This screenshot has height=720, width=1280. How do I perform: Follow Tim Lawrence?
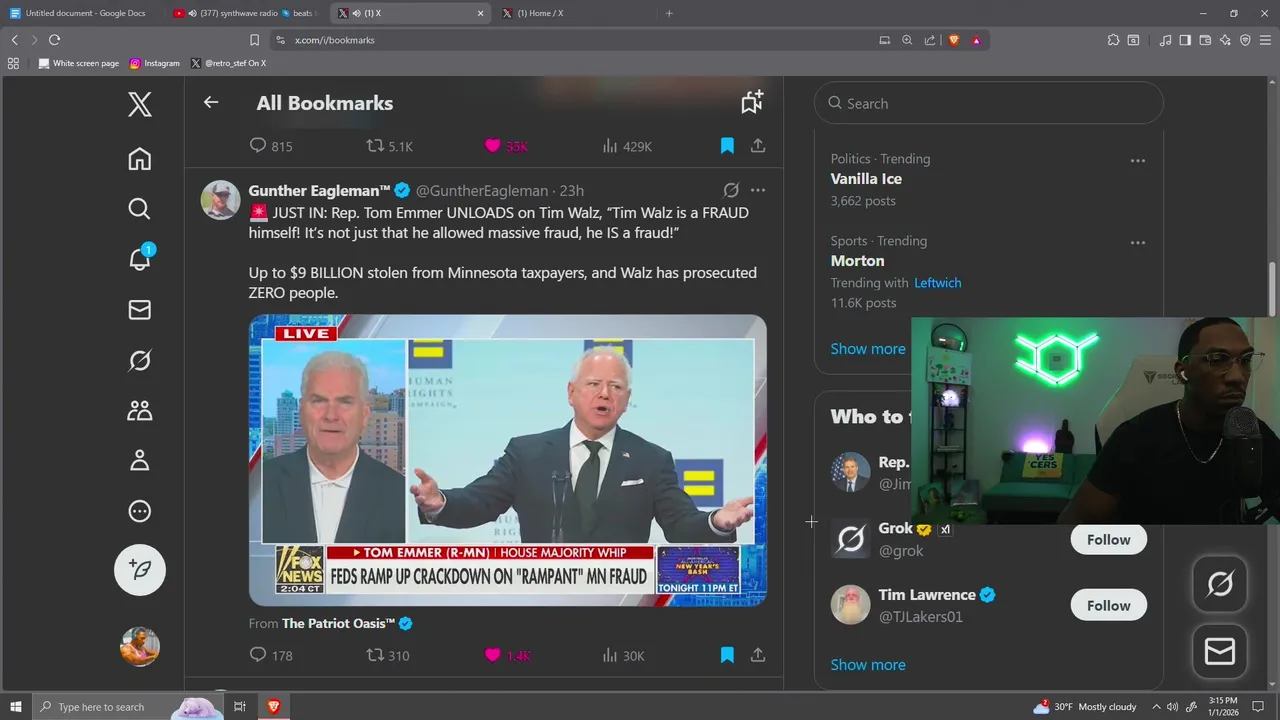click(x=1108, y=606)
